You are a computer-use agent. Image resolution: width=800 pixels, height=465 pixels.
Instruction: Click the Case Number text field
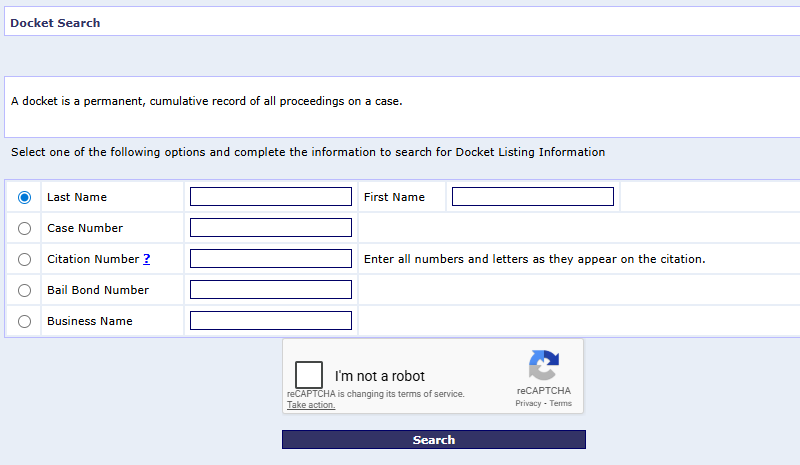click(x=270, y=228)
